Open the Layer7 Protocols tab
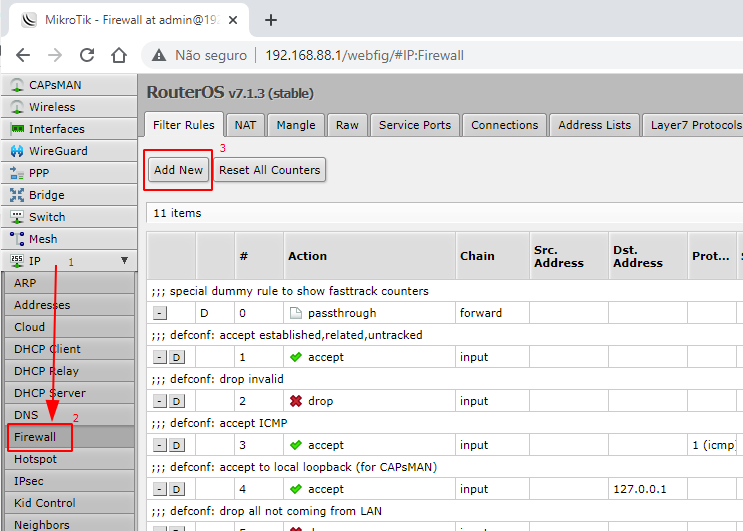 coord(693,125)
